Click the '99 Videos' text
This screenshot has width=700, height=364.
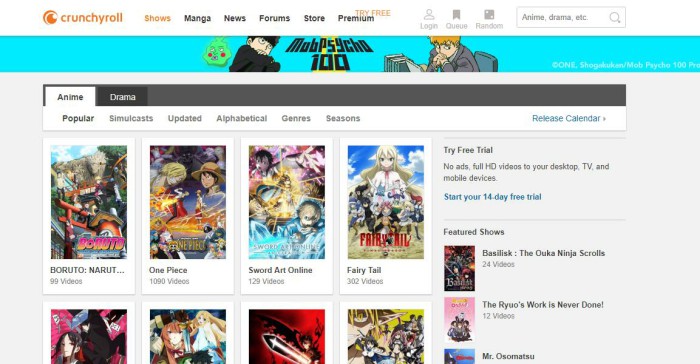(66, 281)
